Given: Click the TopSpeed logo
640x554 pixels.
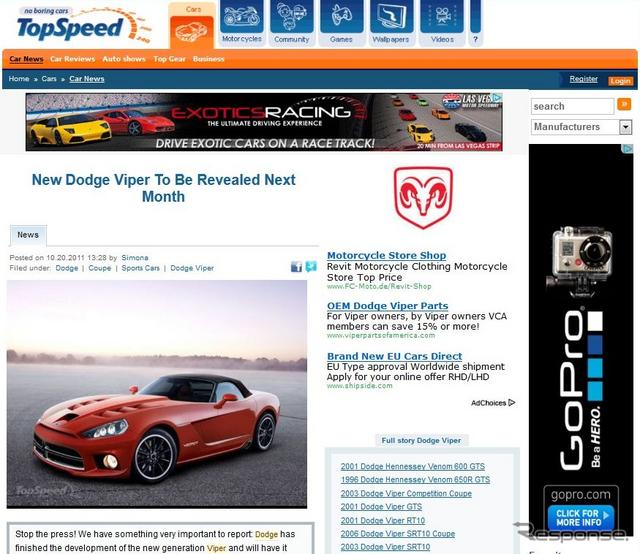Looking at the screenshot, I should point(84,26).
